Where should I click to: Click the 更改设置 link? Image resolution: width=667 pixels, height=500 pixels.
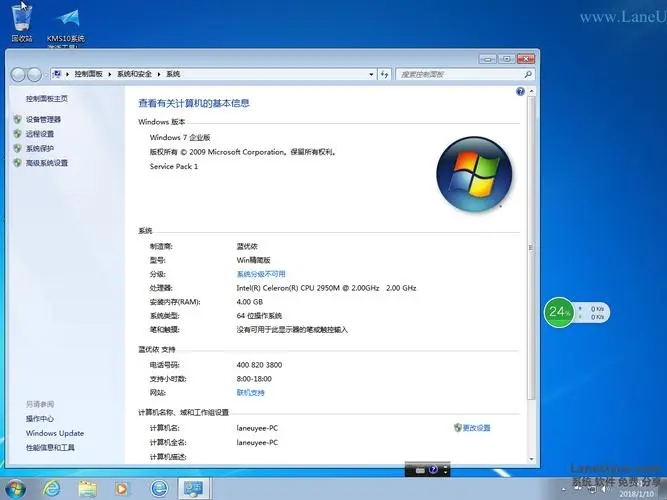pyautogui.click(x=476, y=428)
